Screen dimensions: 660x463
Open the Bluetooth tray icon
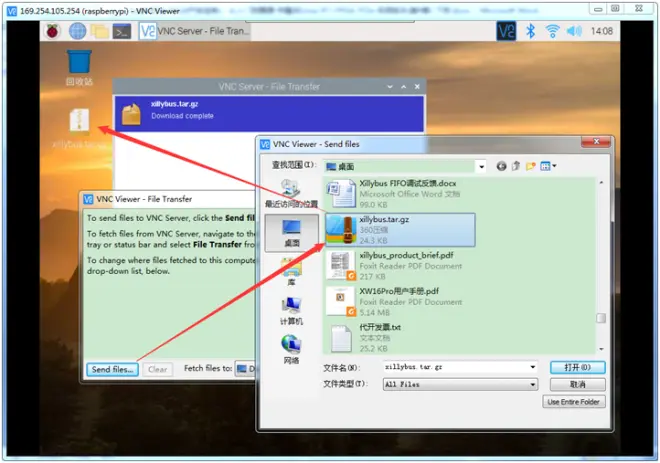(531, 31)
